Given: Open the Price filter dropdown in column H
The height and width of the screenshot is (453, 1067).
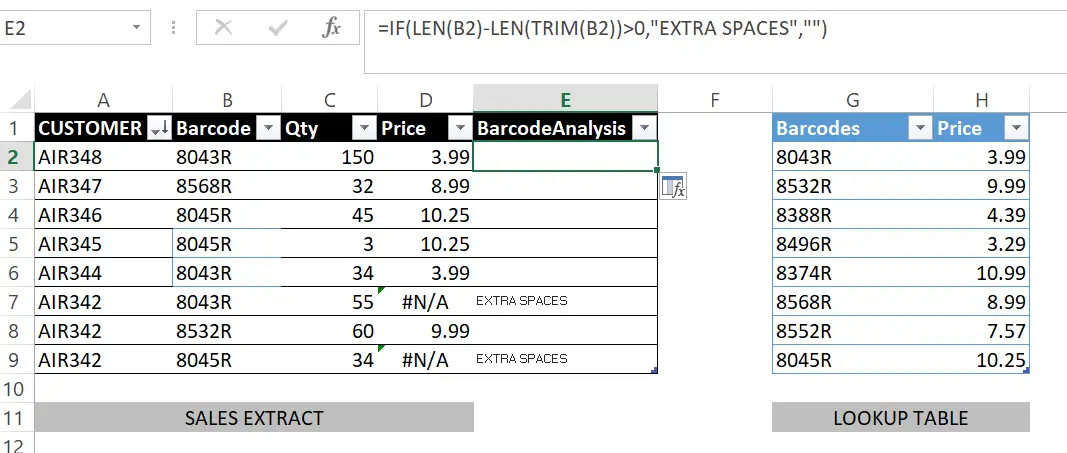Looking at the screenshot, I should (x=1017, y=128).
